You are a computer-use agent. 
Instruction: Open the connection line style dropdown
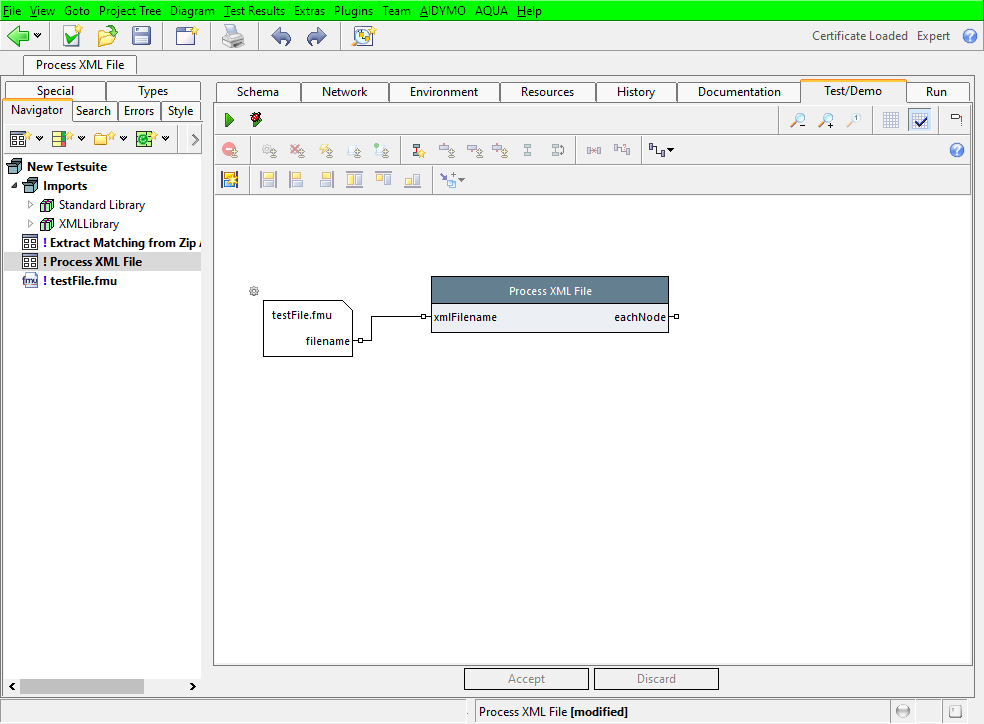661,150
